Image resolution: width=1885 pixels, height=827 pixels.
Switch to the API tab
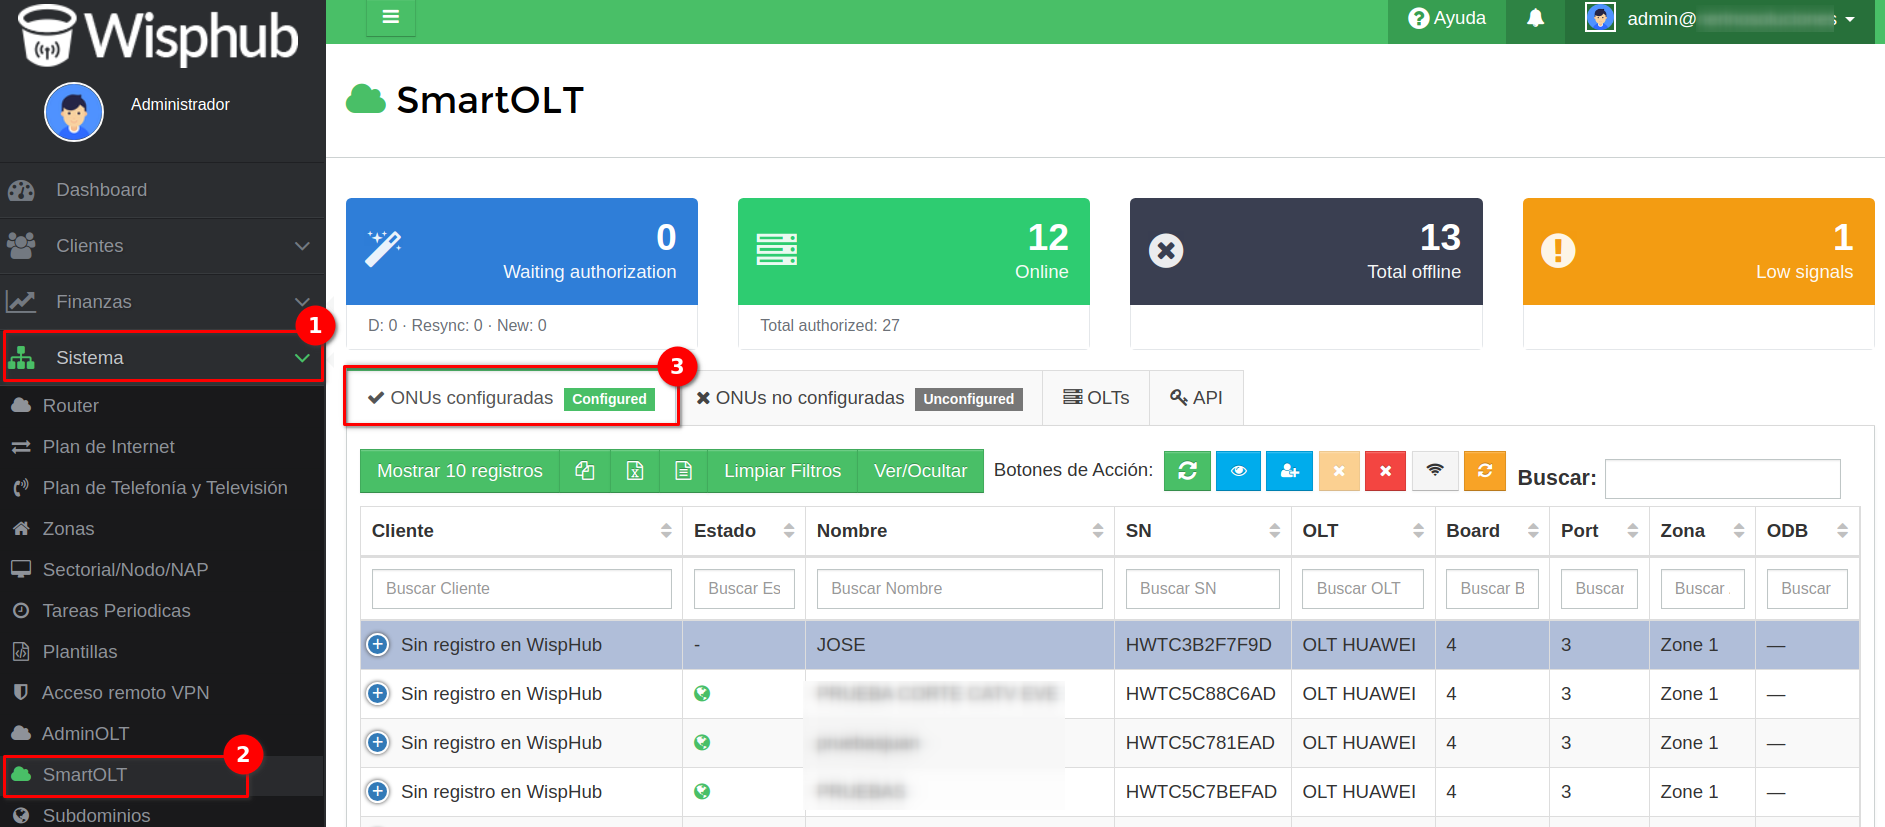1197,398
